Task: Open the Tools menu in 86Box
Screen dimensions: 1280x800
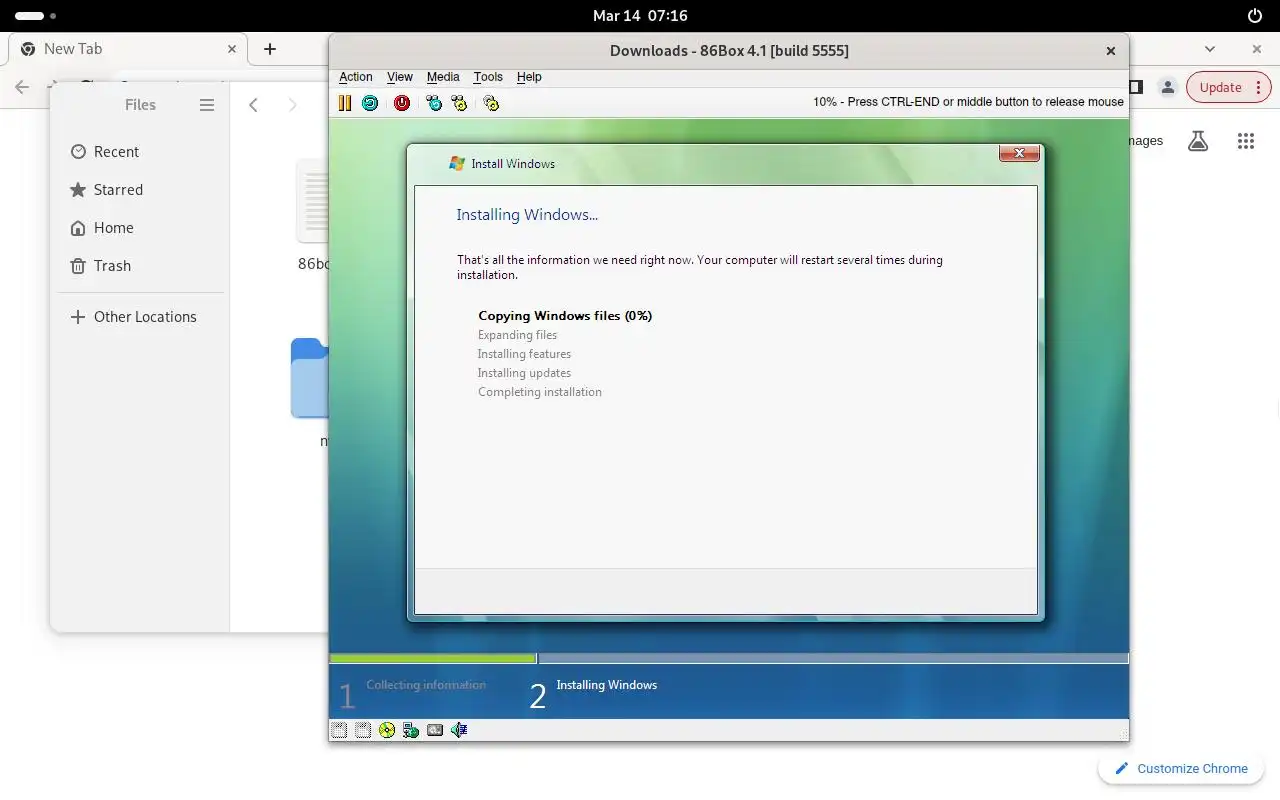Action: point(488,77)
